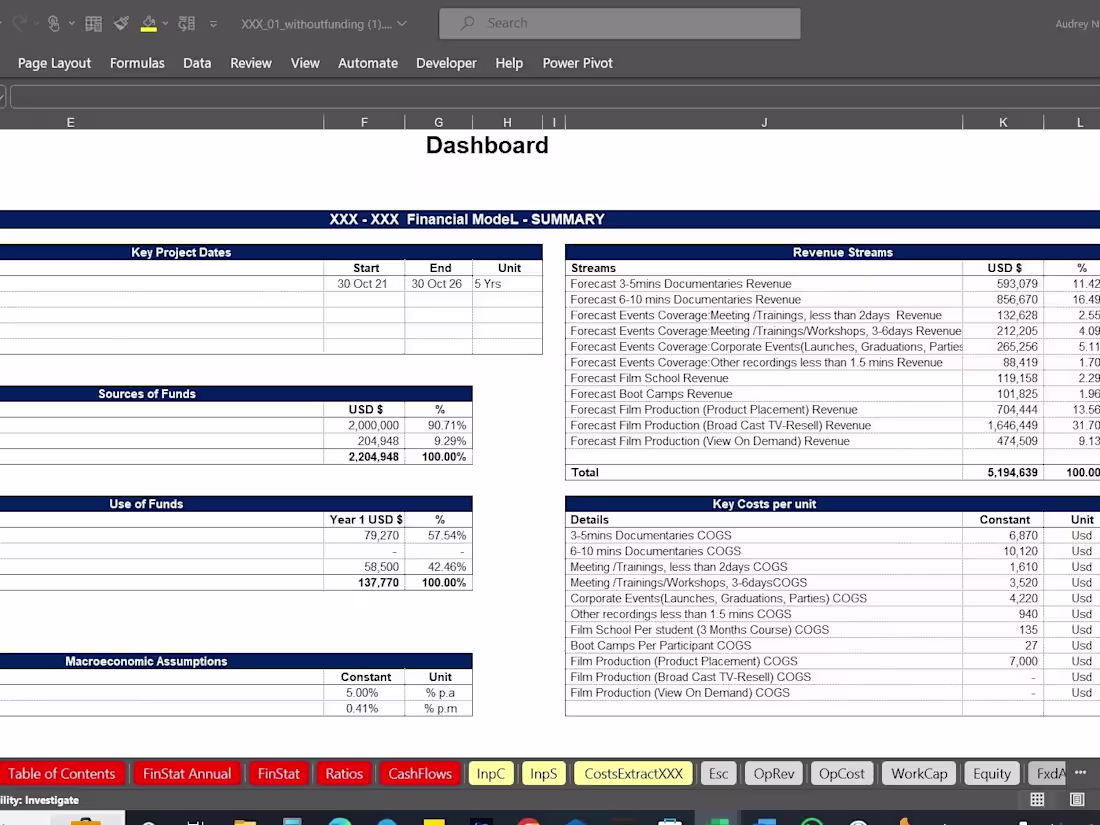Open the Esc sheet tab
The height and width of the screenshot is (825, 1100).
pos(718,774)
